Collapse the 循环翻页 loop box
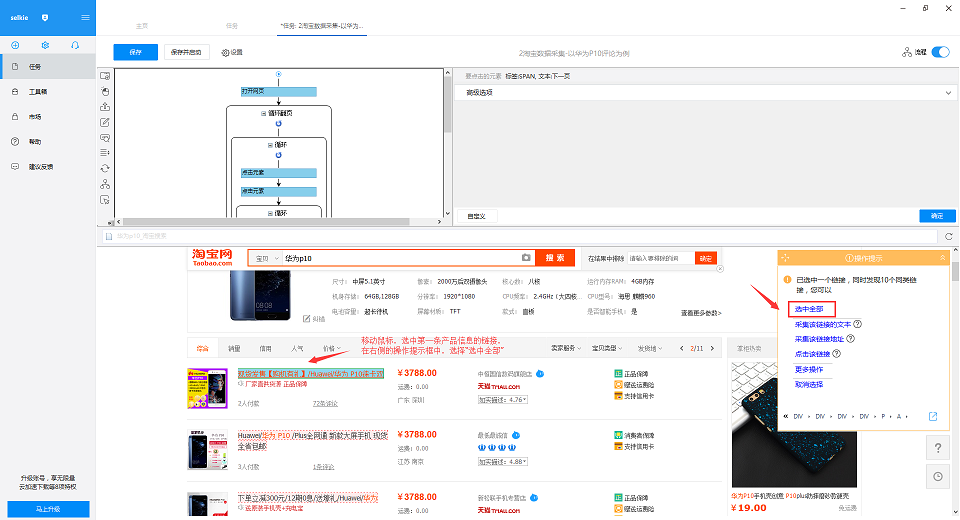Image resolution: width=960 pixels, height=520 pixels. coord(264,113)
